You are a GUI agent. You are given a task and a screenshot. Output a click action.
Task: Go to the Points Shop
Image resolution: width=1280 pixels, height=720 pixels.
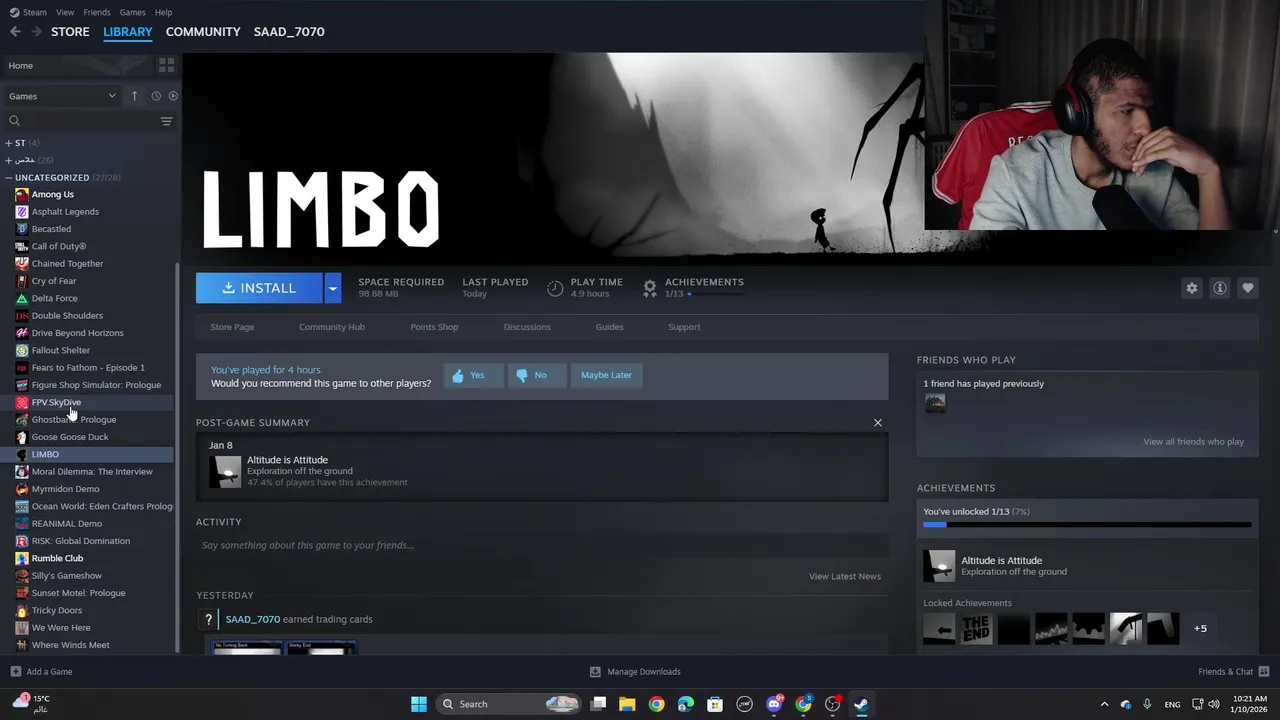tap(434, 327)
